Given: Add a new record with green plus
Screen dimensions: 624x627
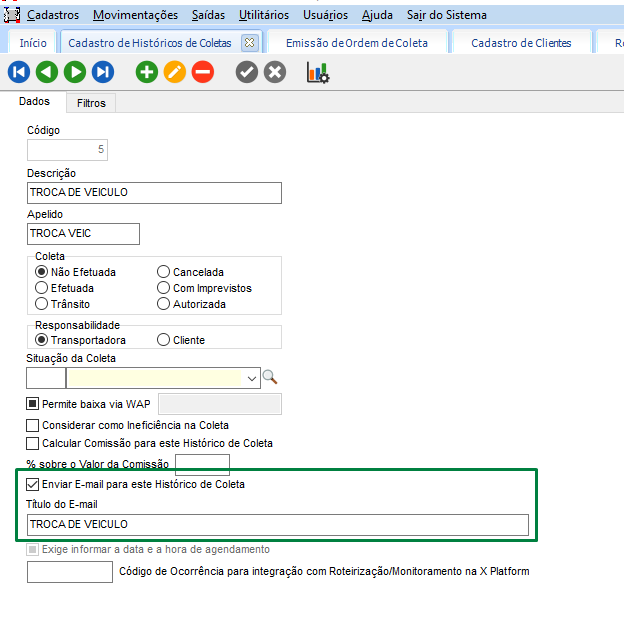Looking at the screenshot, I should click(x=147, y=72).
